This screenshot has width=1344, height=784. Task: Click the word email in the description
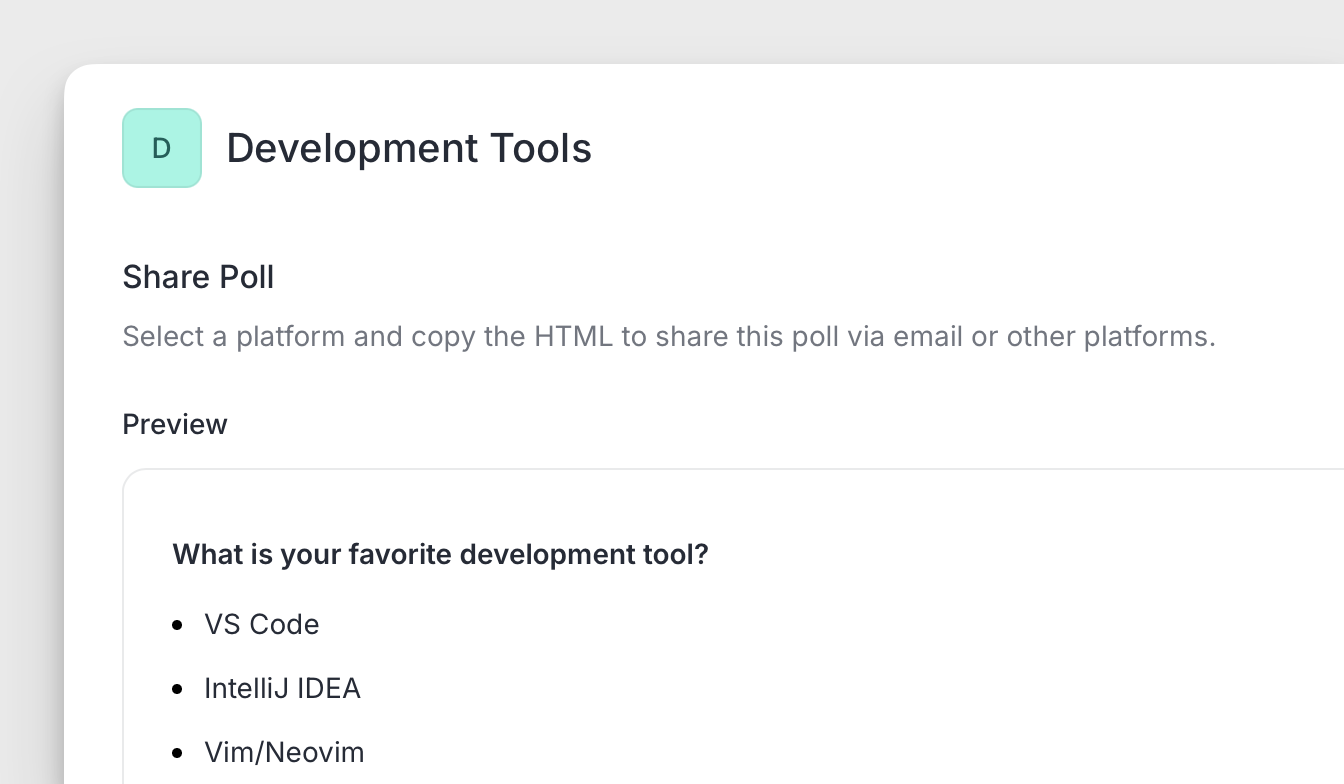(928, 336)
